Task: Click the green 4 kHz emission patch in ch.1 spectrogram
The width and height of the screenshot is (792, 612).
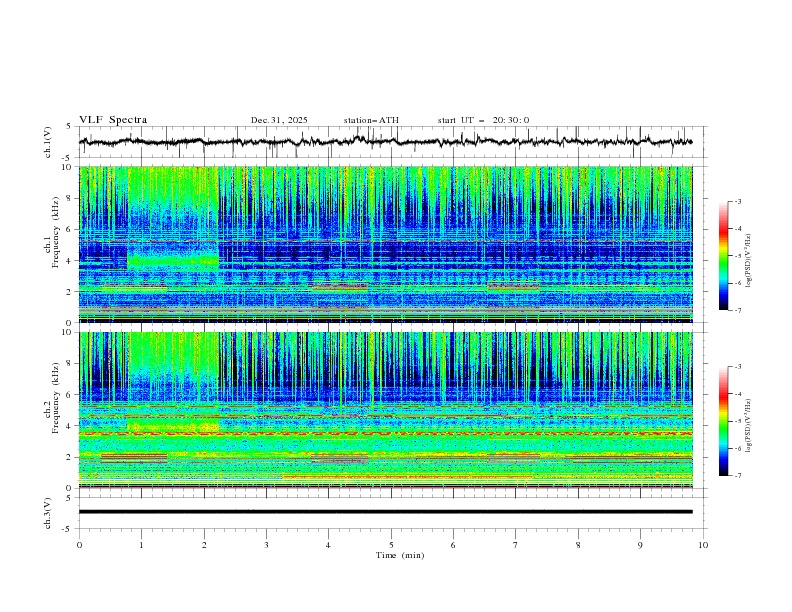Action: point(172,262)
